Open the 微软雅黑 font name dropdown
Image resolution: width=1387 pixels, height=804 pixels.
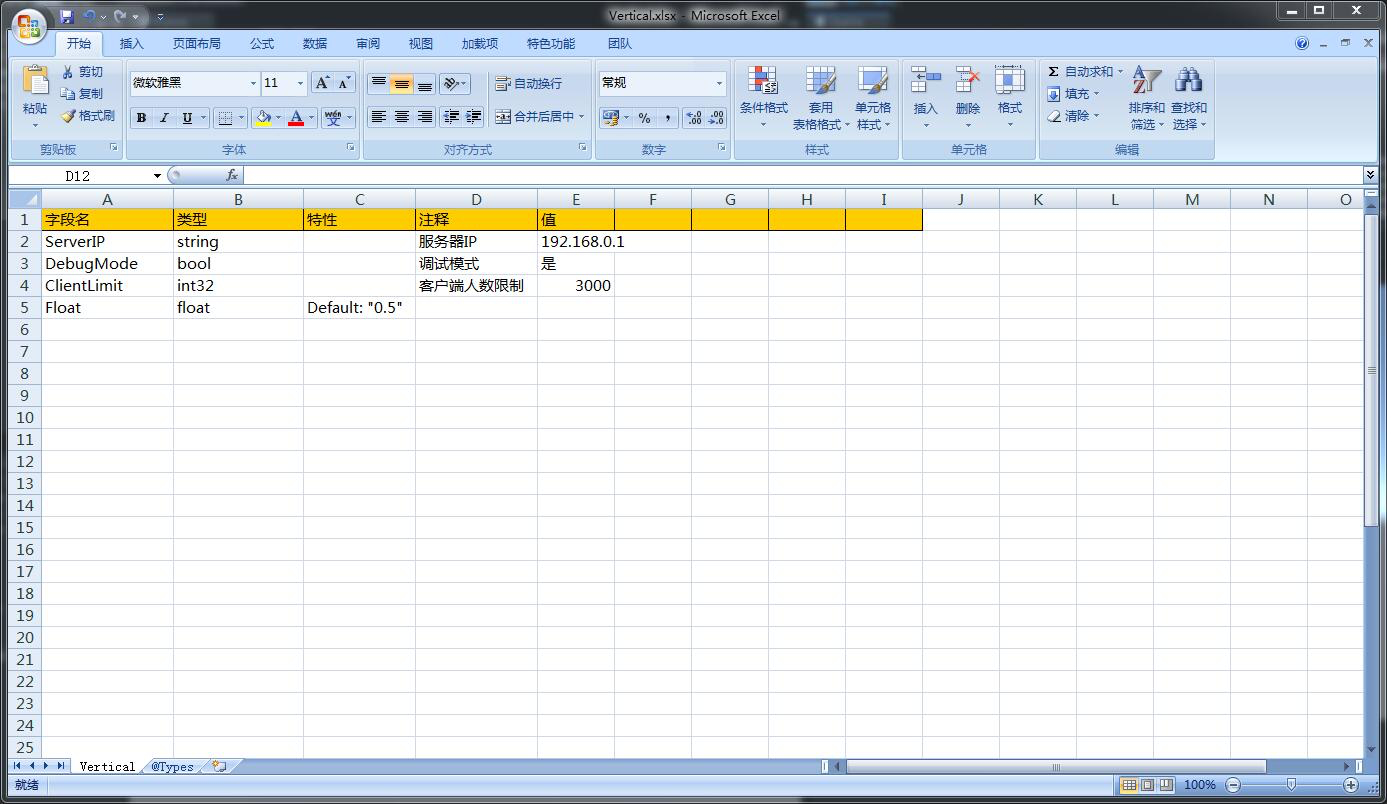point(253,83)
